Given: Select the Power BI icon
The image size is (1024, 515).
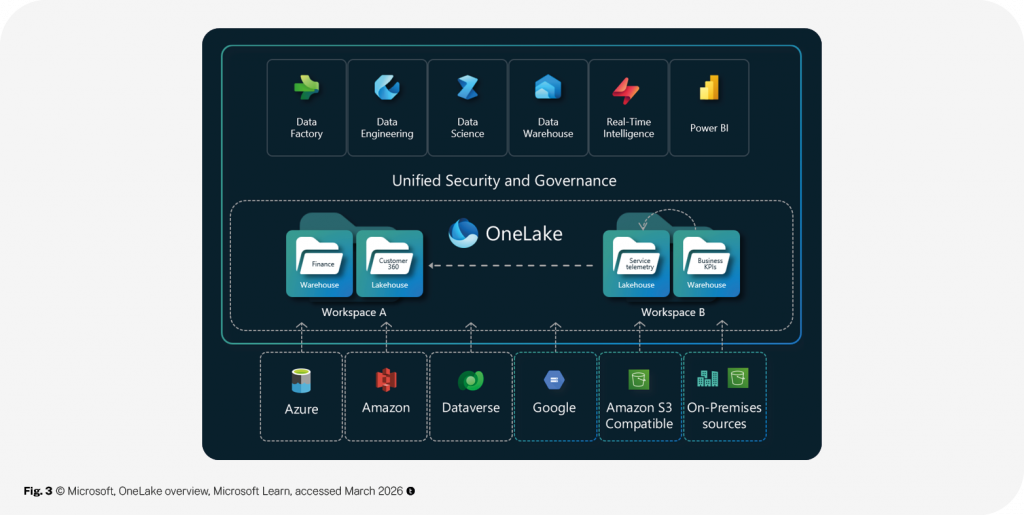Looking at the screenshot, I should [x=709, y=89].
